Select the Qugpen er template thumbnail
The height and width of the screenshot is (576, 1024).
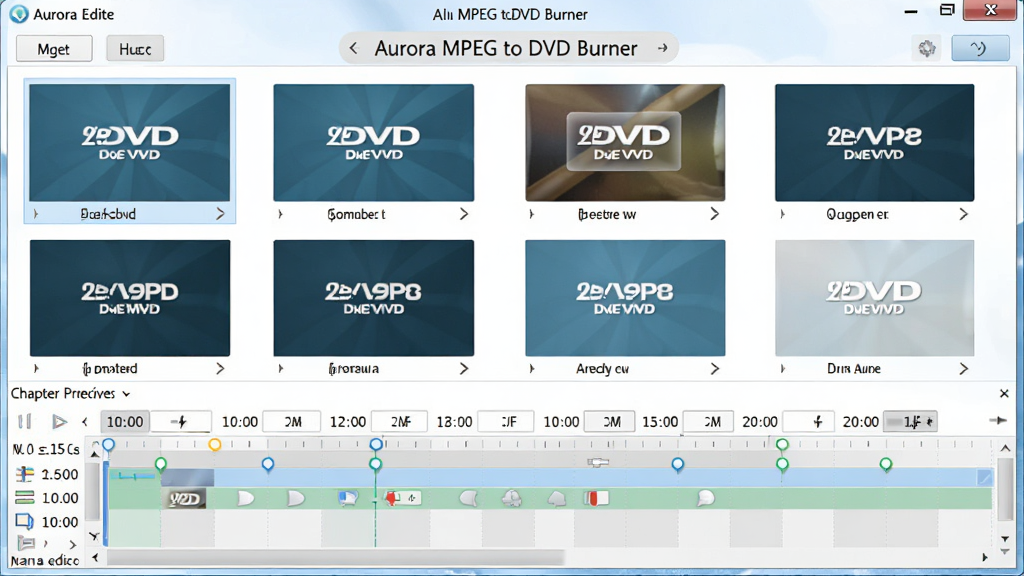(x=874, y=142)
